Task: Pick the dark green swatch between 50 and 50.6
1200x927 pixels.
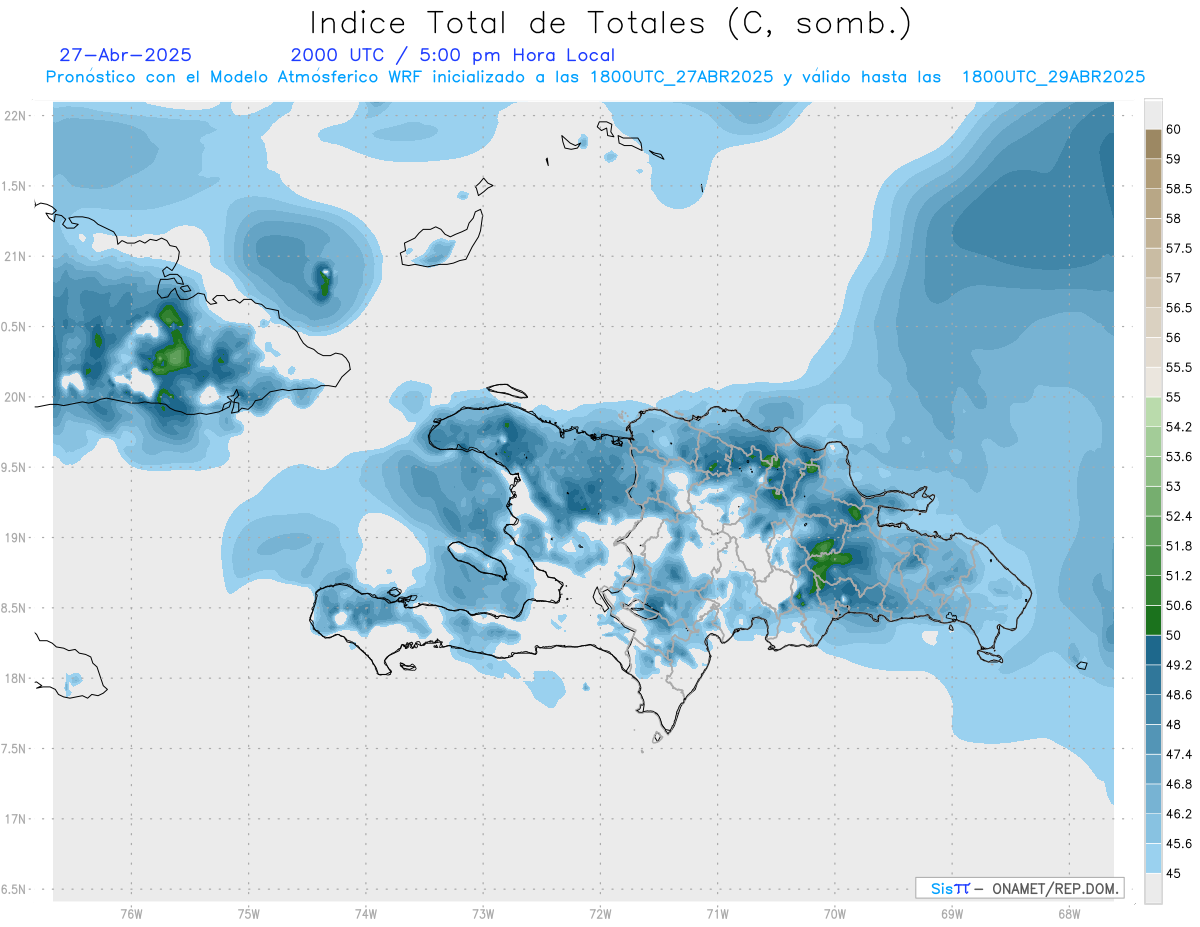Action: (1153, 620)
